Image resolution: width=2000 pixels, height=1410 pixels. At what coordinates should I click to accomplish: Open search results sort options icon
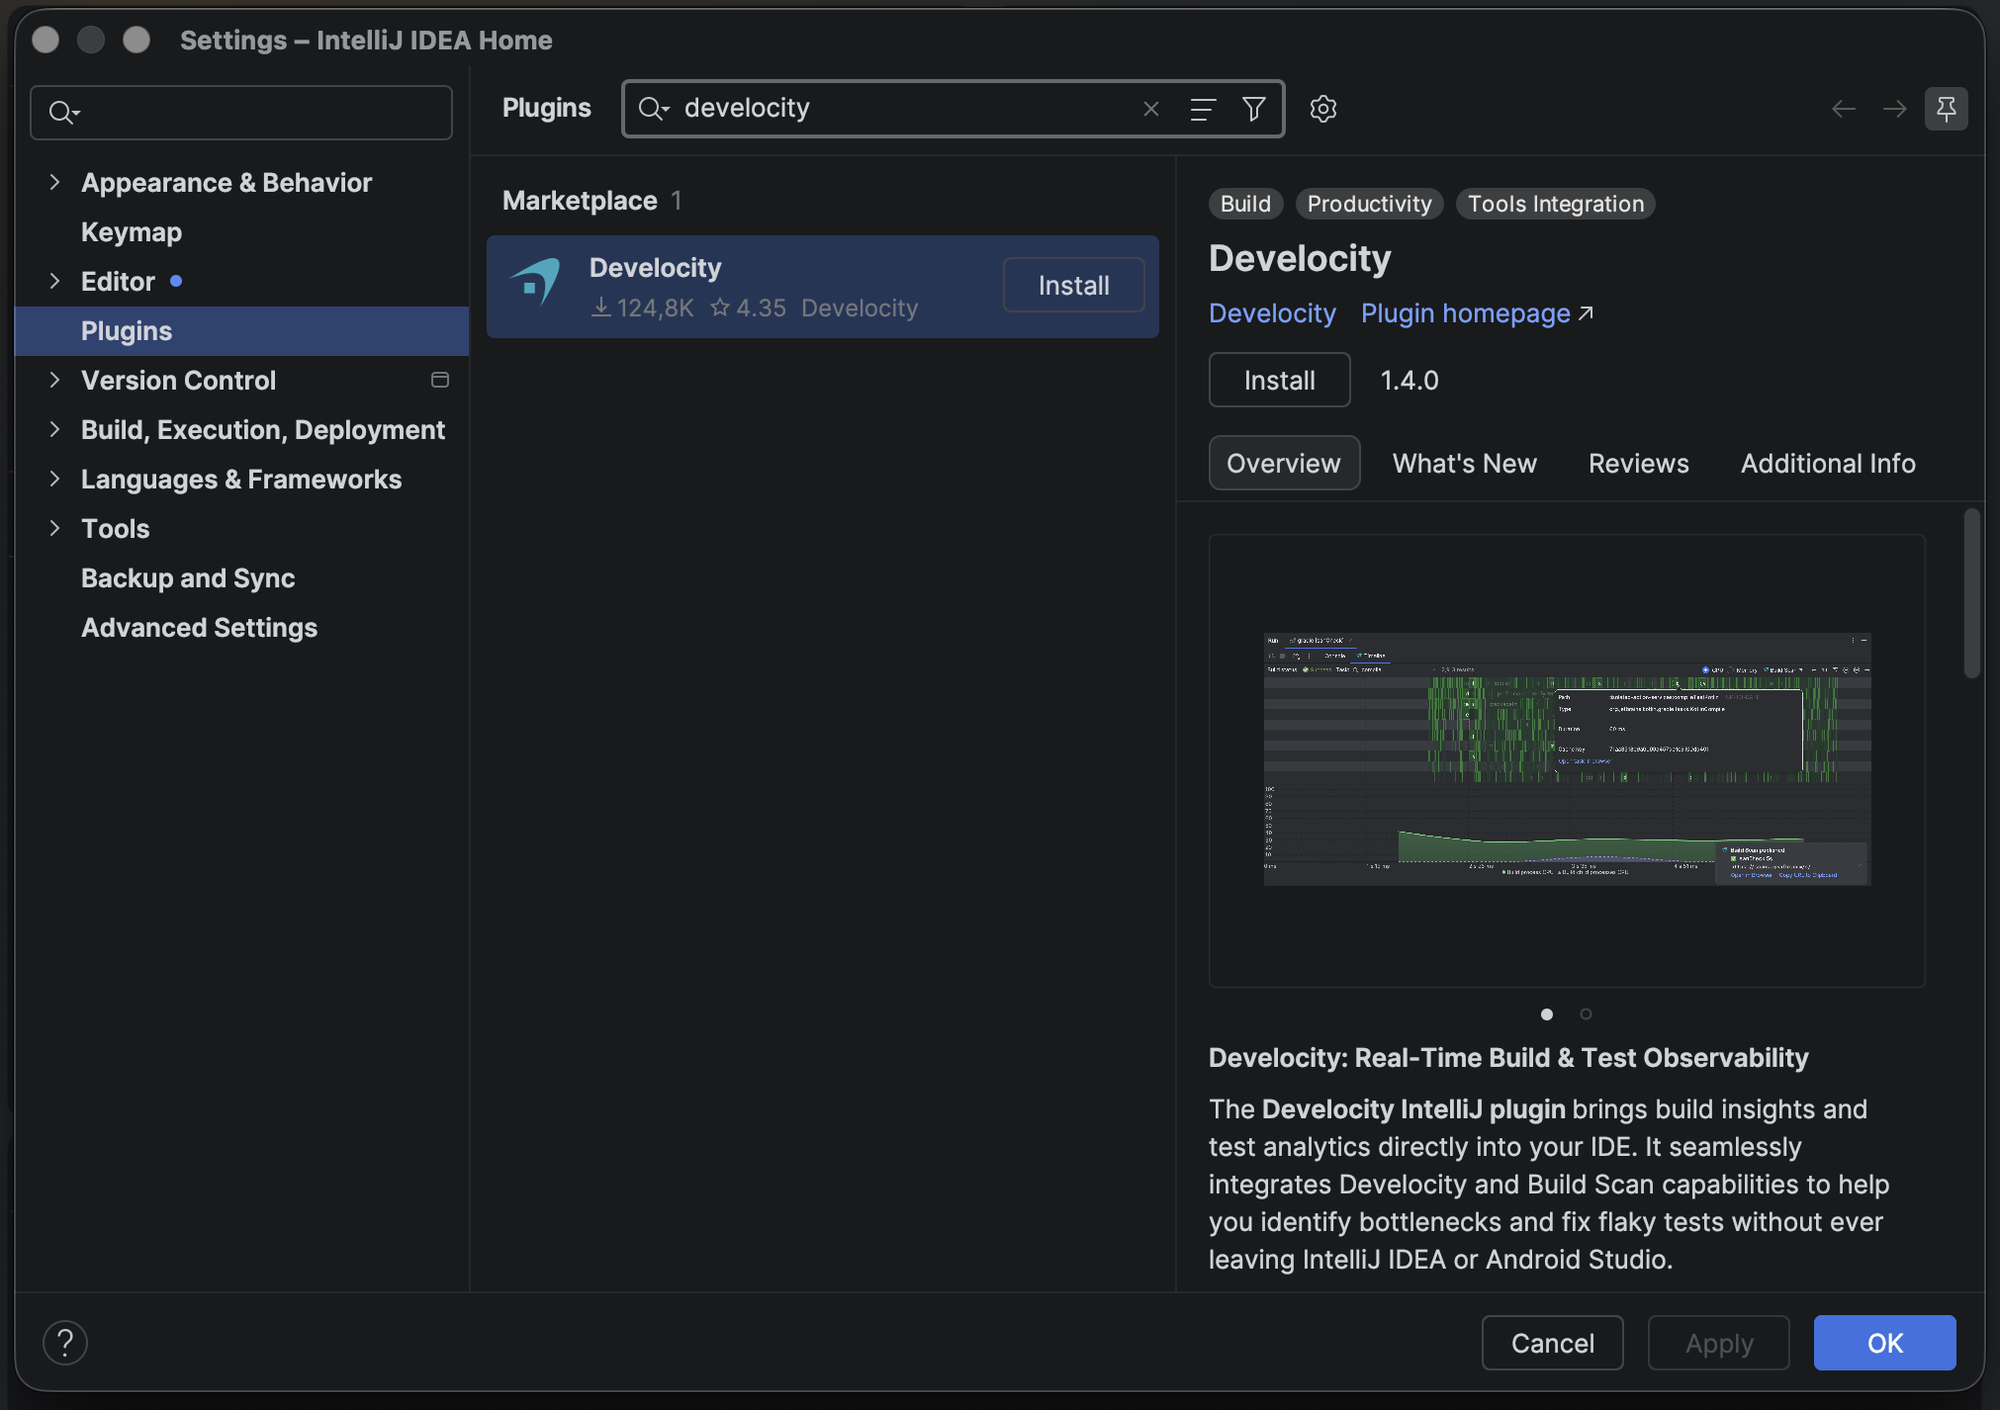(x=1203, y=108)
